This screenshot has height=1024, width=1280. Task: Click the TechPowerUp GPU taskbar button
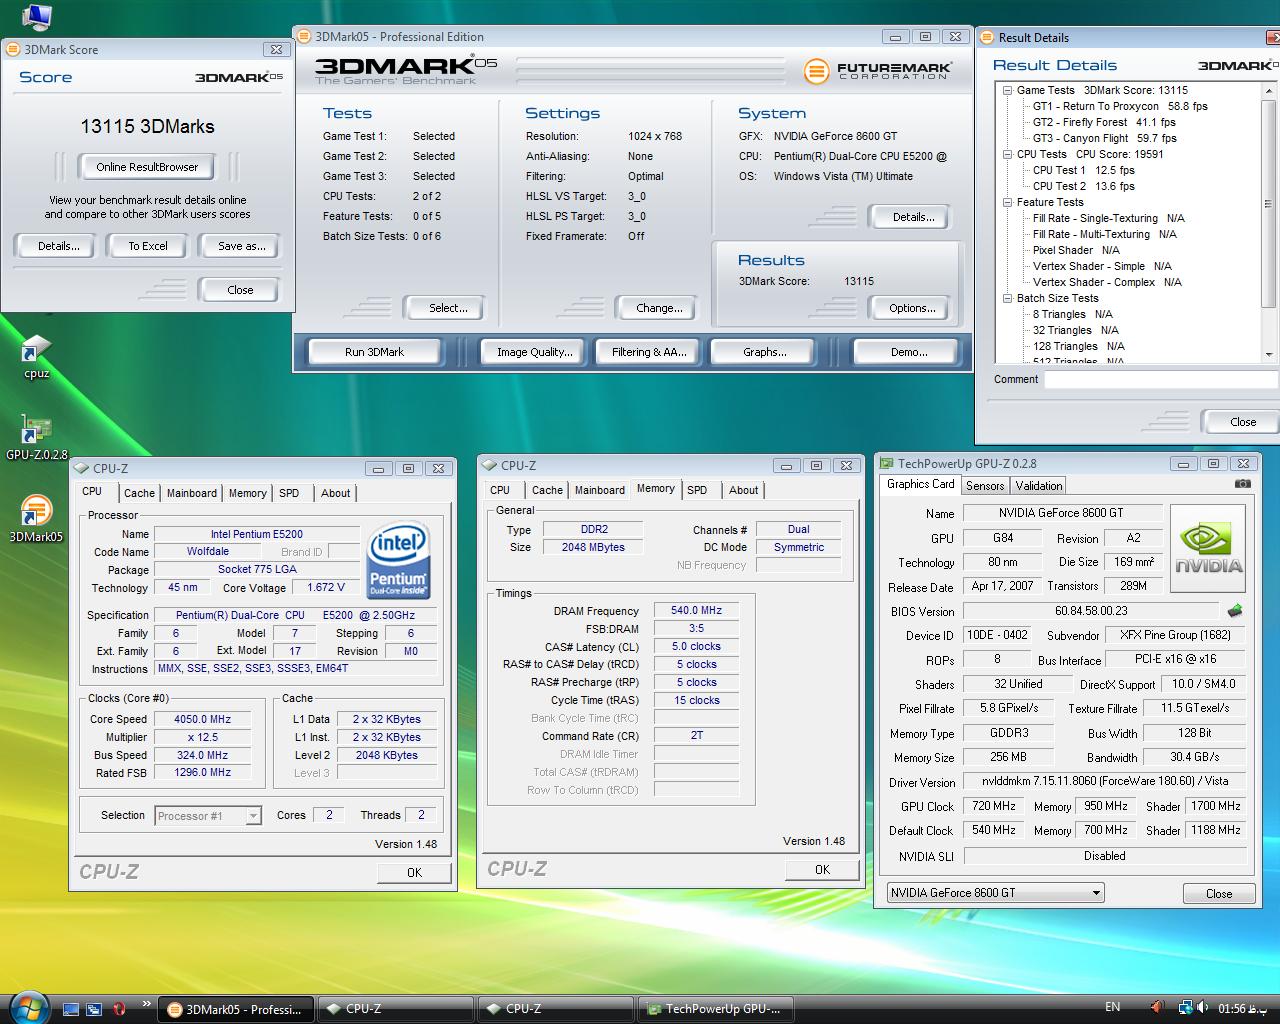pyautogui.click(x=716, y=1009)
